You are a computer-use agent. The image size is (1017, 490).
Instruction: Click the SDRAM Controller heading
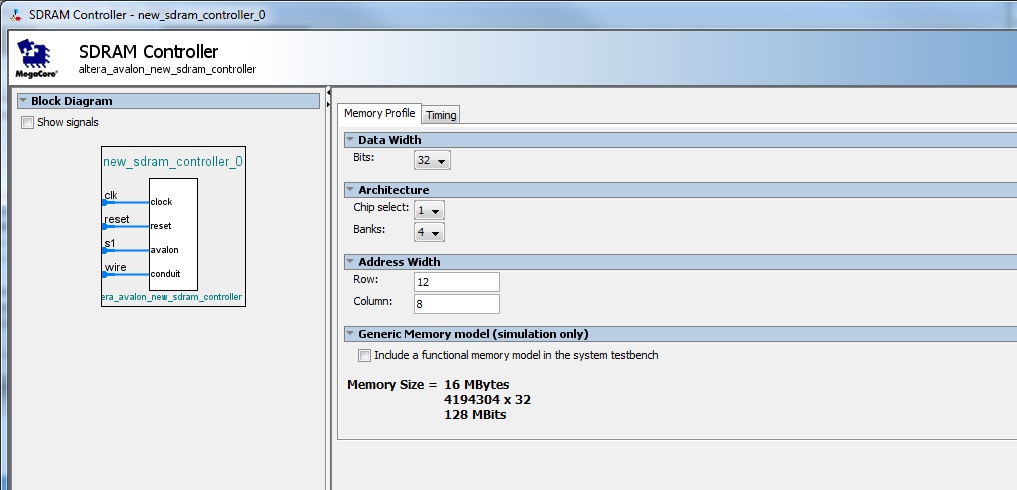(x=149, y=51)
